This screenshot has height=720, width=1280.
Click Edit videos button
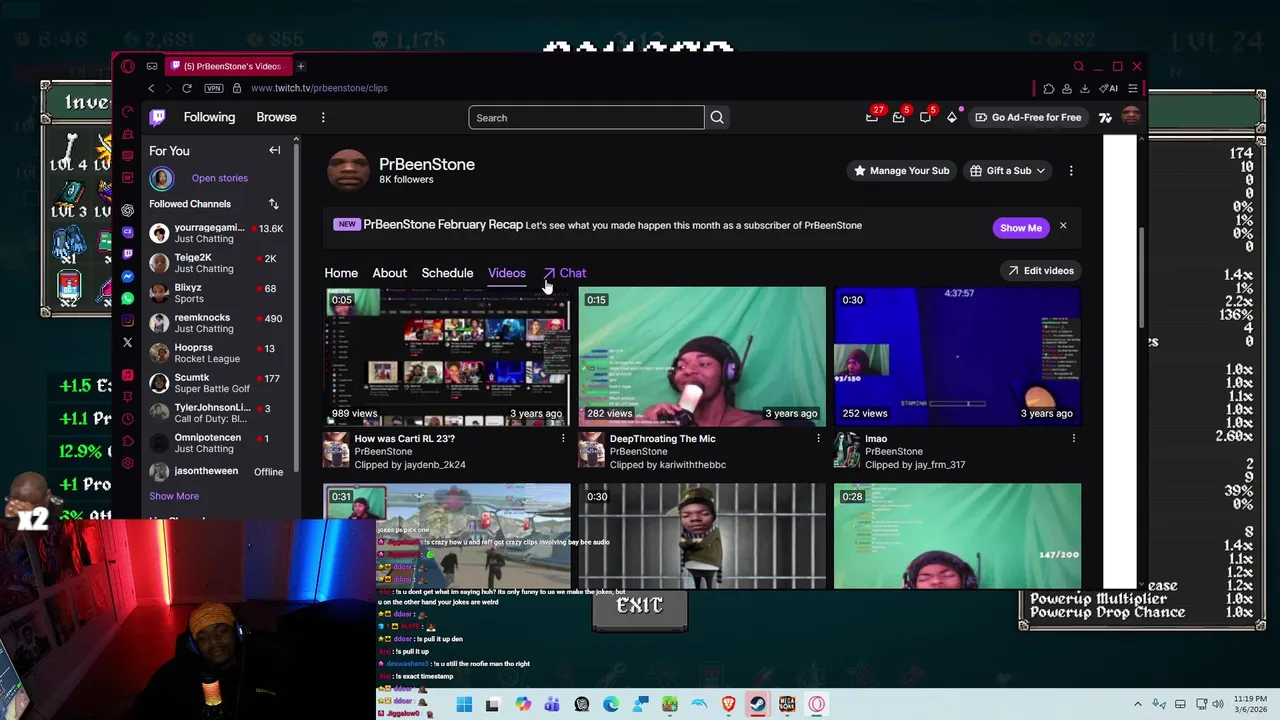pyautogui.click(x=1040, y=271)
